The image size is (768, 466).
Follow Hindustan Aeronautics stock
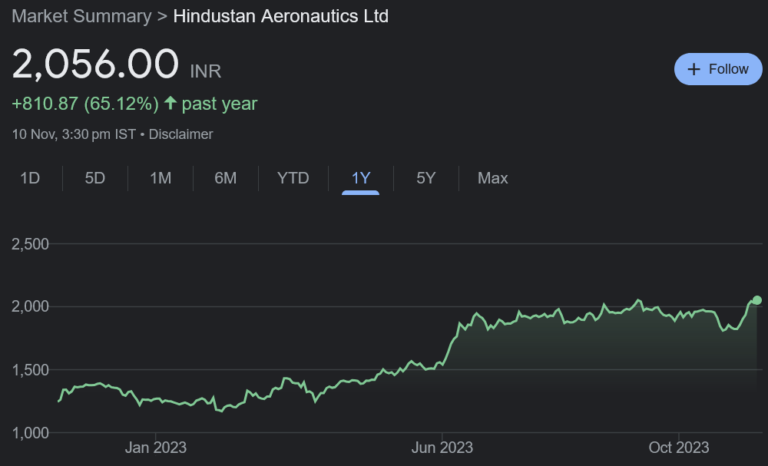click(x=718, y=69)
